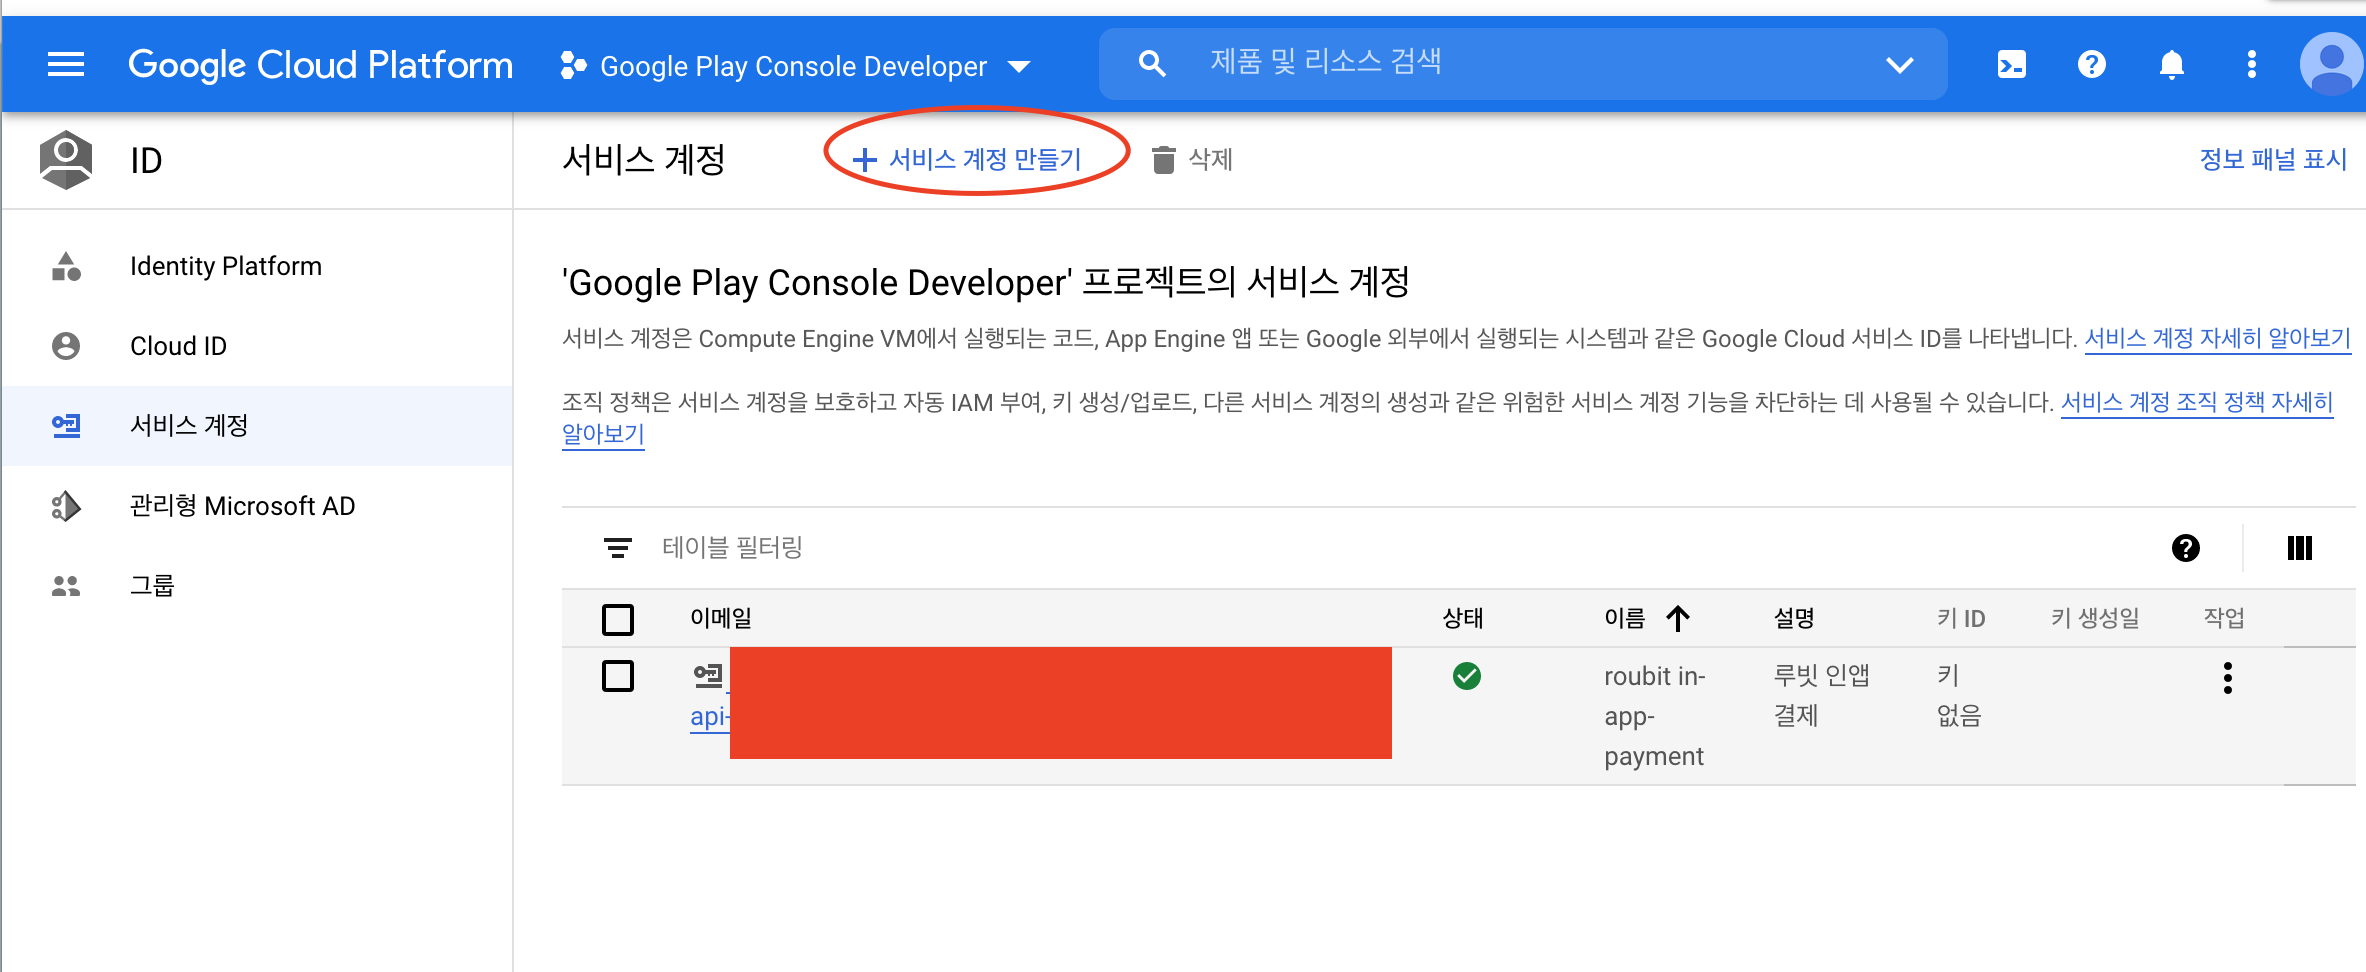Open the hamburger navigation menu
The image size is (2366, 972).
pos(66,65)
